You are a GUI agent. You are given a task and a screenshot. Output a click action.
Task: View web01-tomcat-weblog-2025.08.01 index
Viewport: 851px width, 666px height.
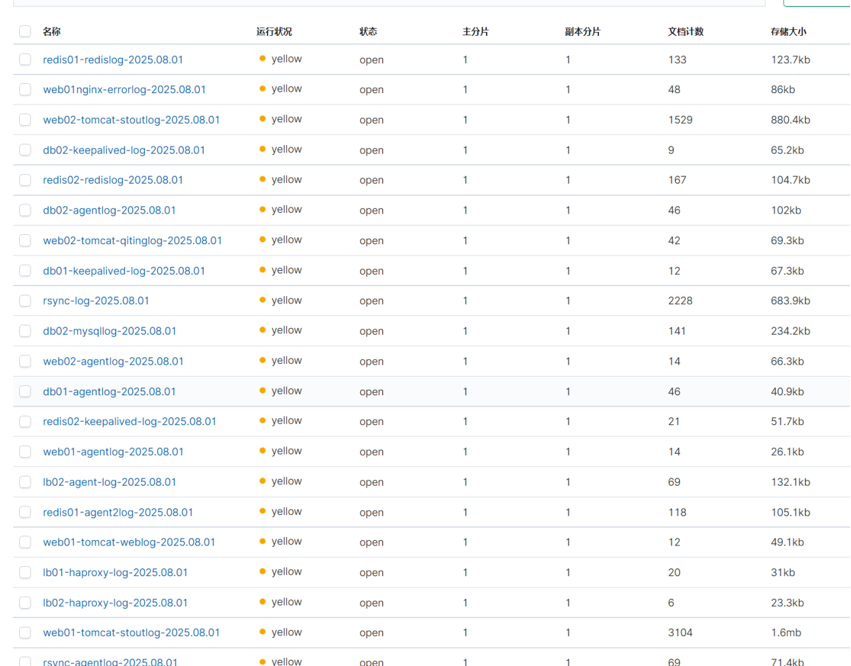[x=129, y=542]
